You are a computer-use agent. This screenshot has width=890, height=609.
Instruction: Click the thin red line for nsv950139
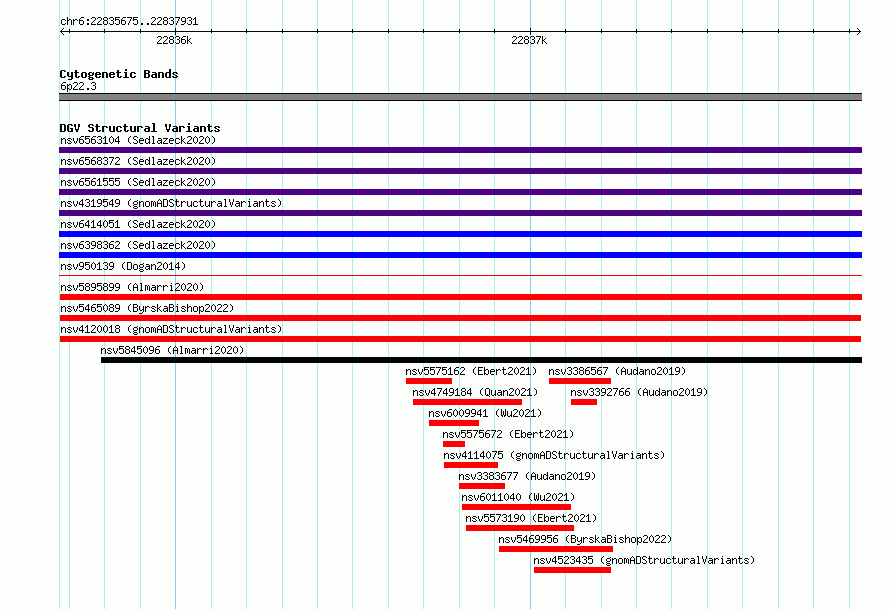460,276
